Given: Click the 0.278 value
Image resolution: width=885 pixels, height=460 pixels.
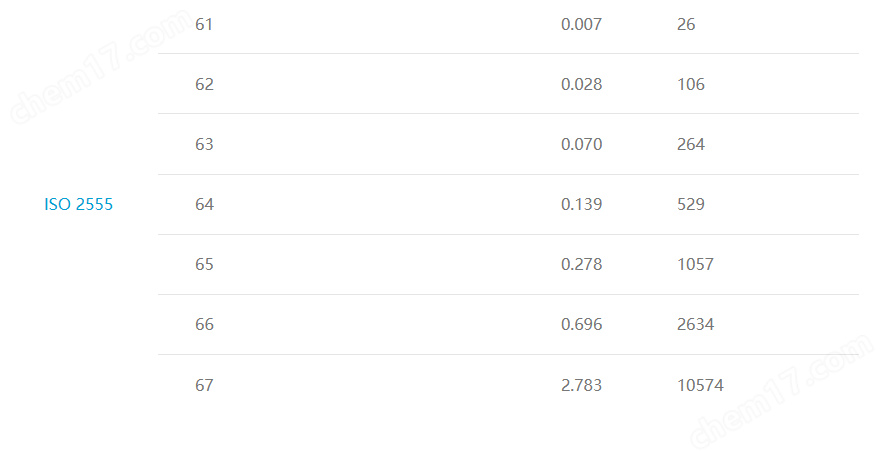Looking at the screenshot, I should pyautogui.click(x=581, y=264).
